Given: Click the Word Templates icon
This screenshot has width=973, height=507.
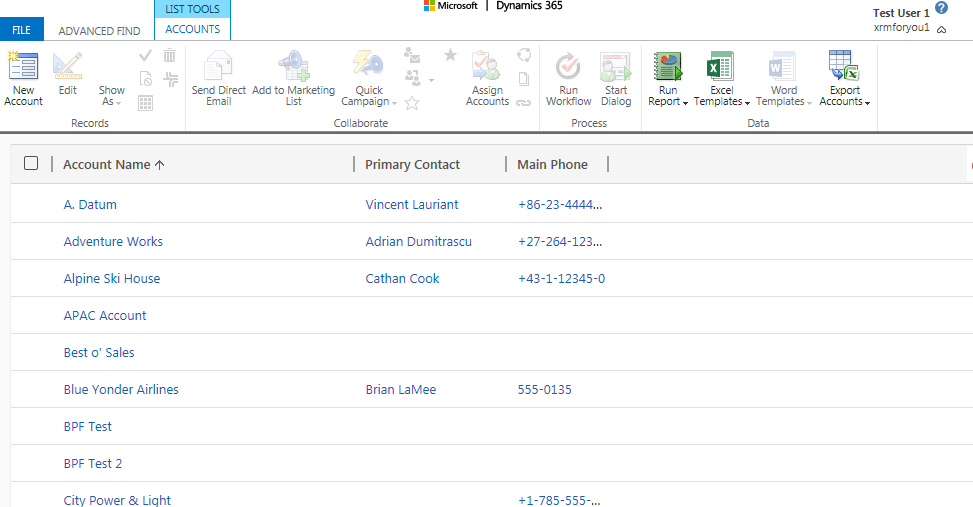Looking at the screenshot, I should tap(782, 66).
